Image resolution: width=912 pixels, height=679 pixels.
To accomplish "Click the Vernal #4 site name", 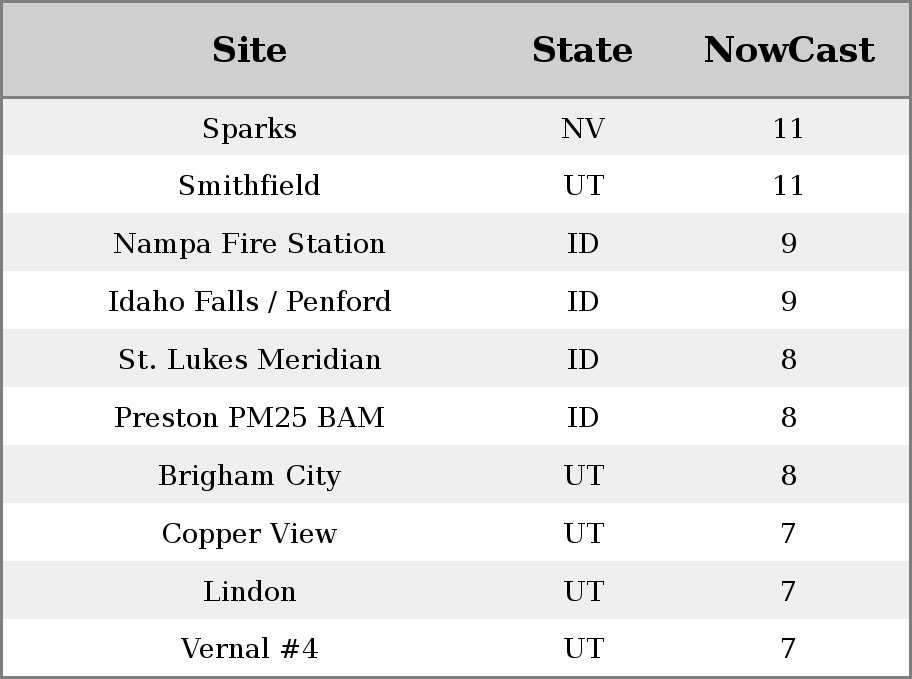I will point(249,650).
